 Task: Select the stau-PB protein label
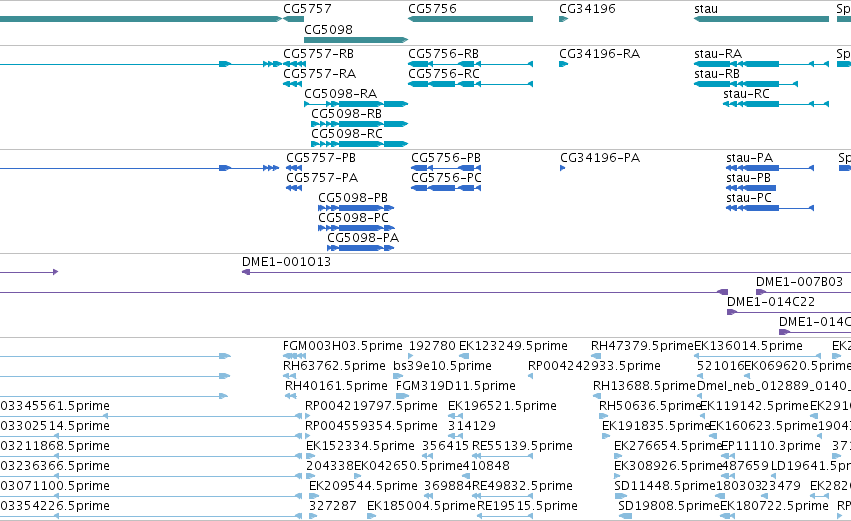click(x=748, y=178)
